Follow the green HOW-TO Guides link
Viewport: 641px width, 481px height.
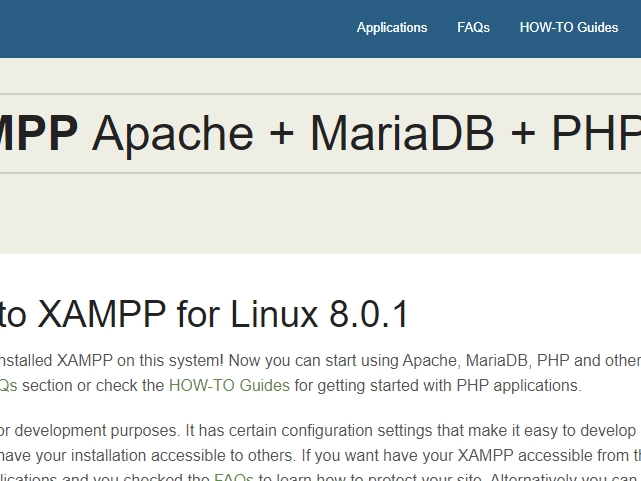229,385
